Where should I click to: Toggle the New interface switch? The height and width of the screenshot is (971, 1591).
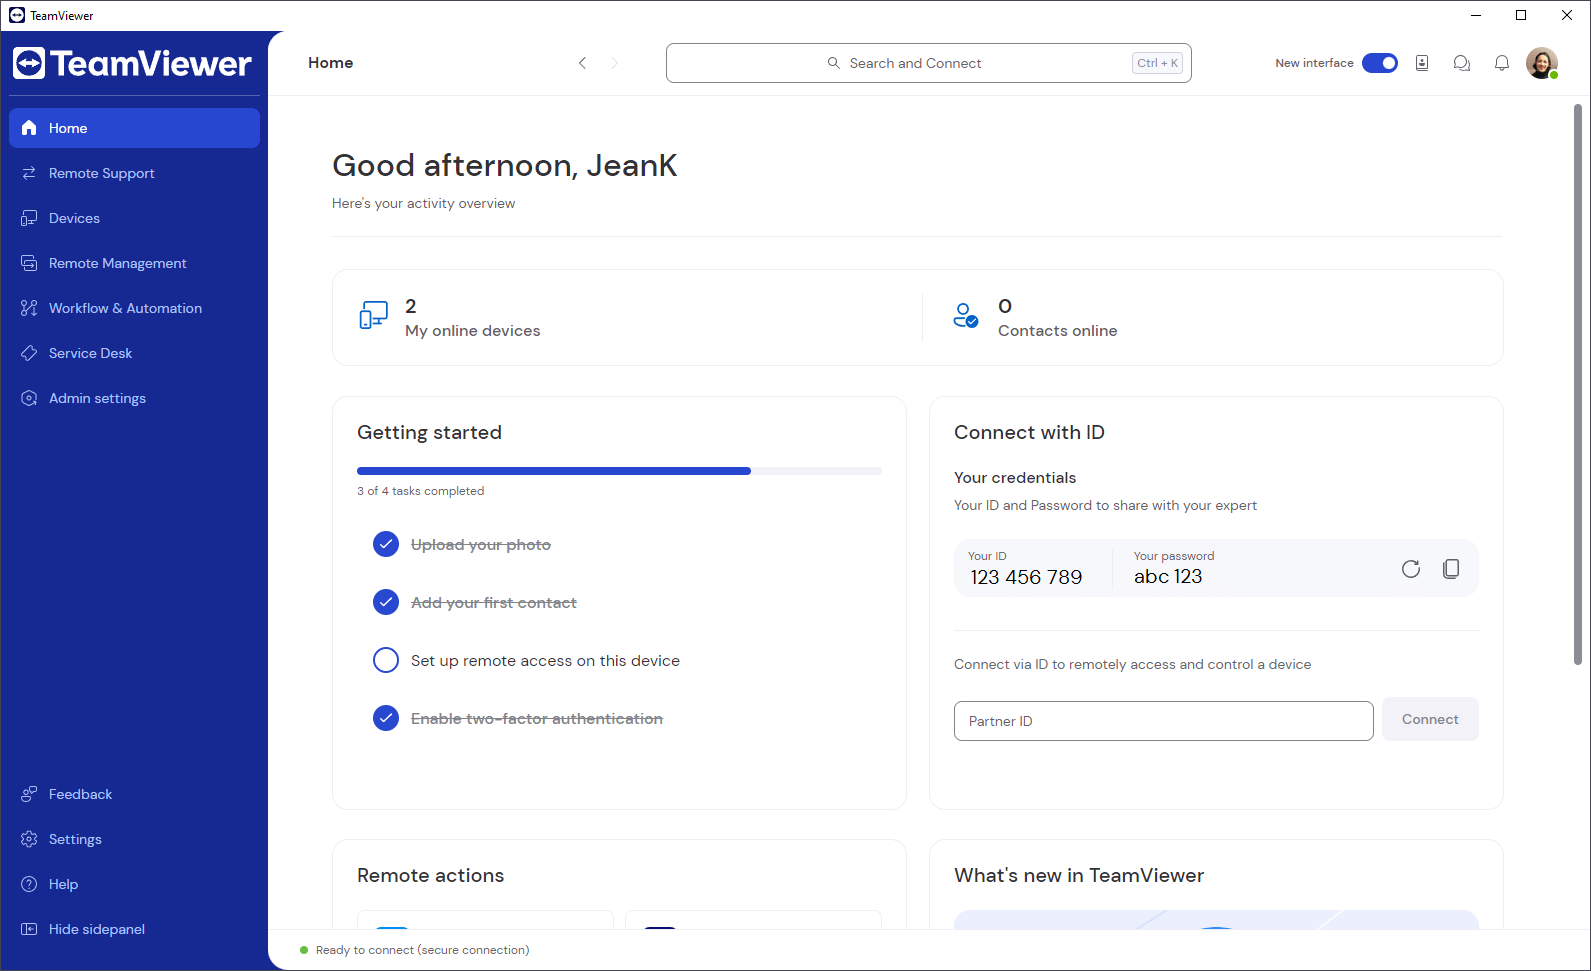point(1379,63)
